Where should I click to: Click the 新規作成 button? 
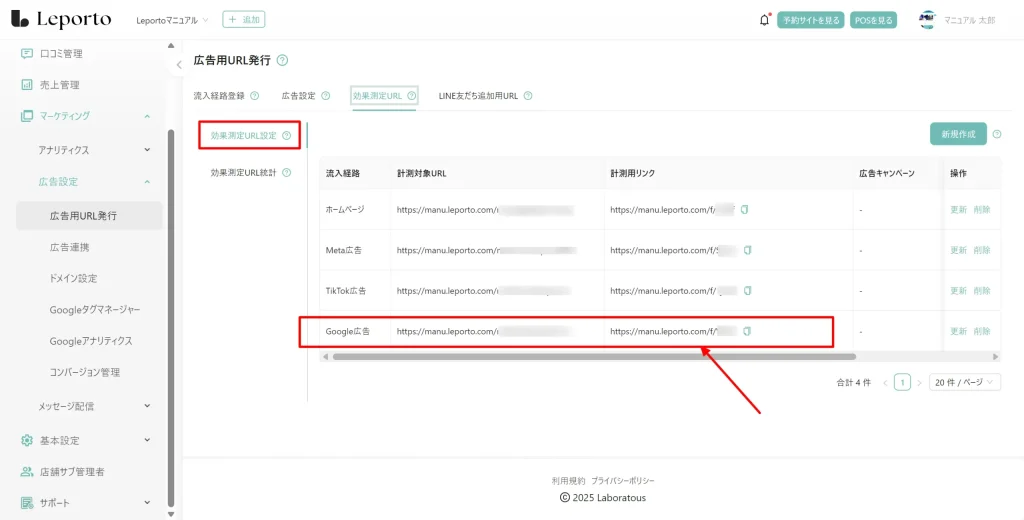pos(958,134)
